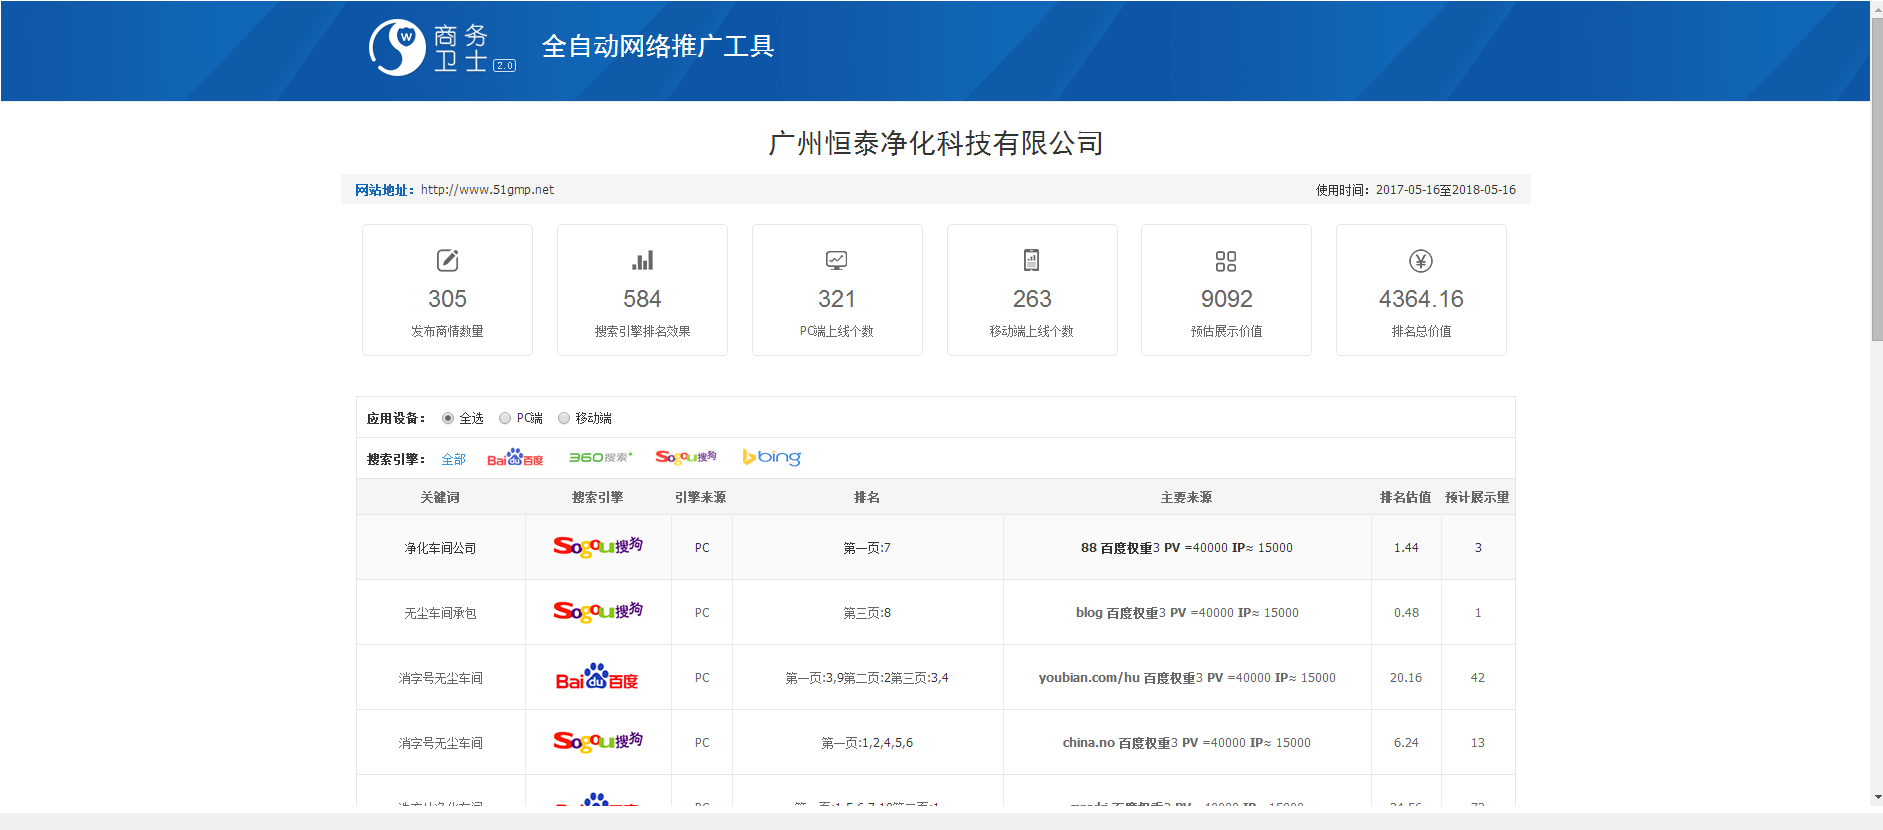This screenshot has width=1883, height=830.
Task: Click the bar chart icon above 584
Action: coord(642,260)
